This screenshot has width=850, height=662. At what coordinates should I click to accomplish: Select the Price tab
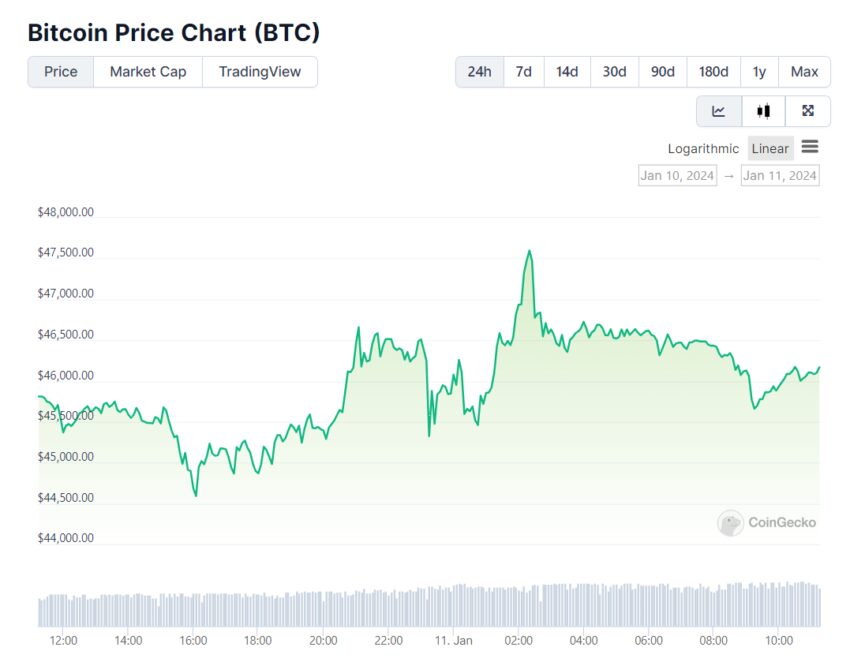coord(61,72)
